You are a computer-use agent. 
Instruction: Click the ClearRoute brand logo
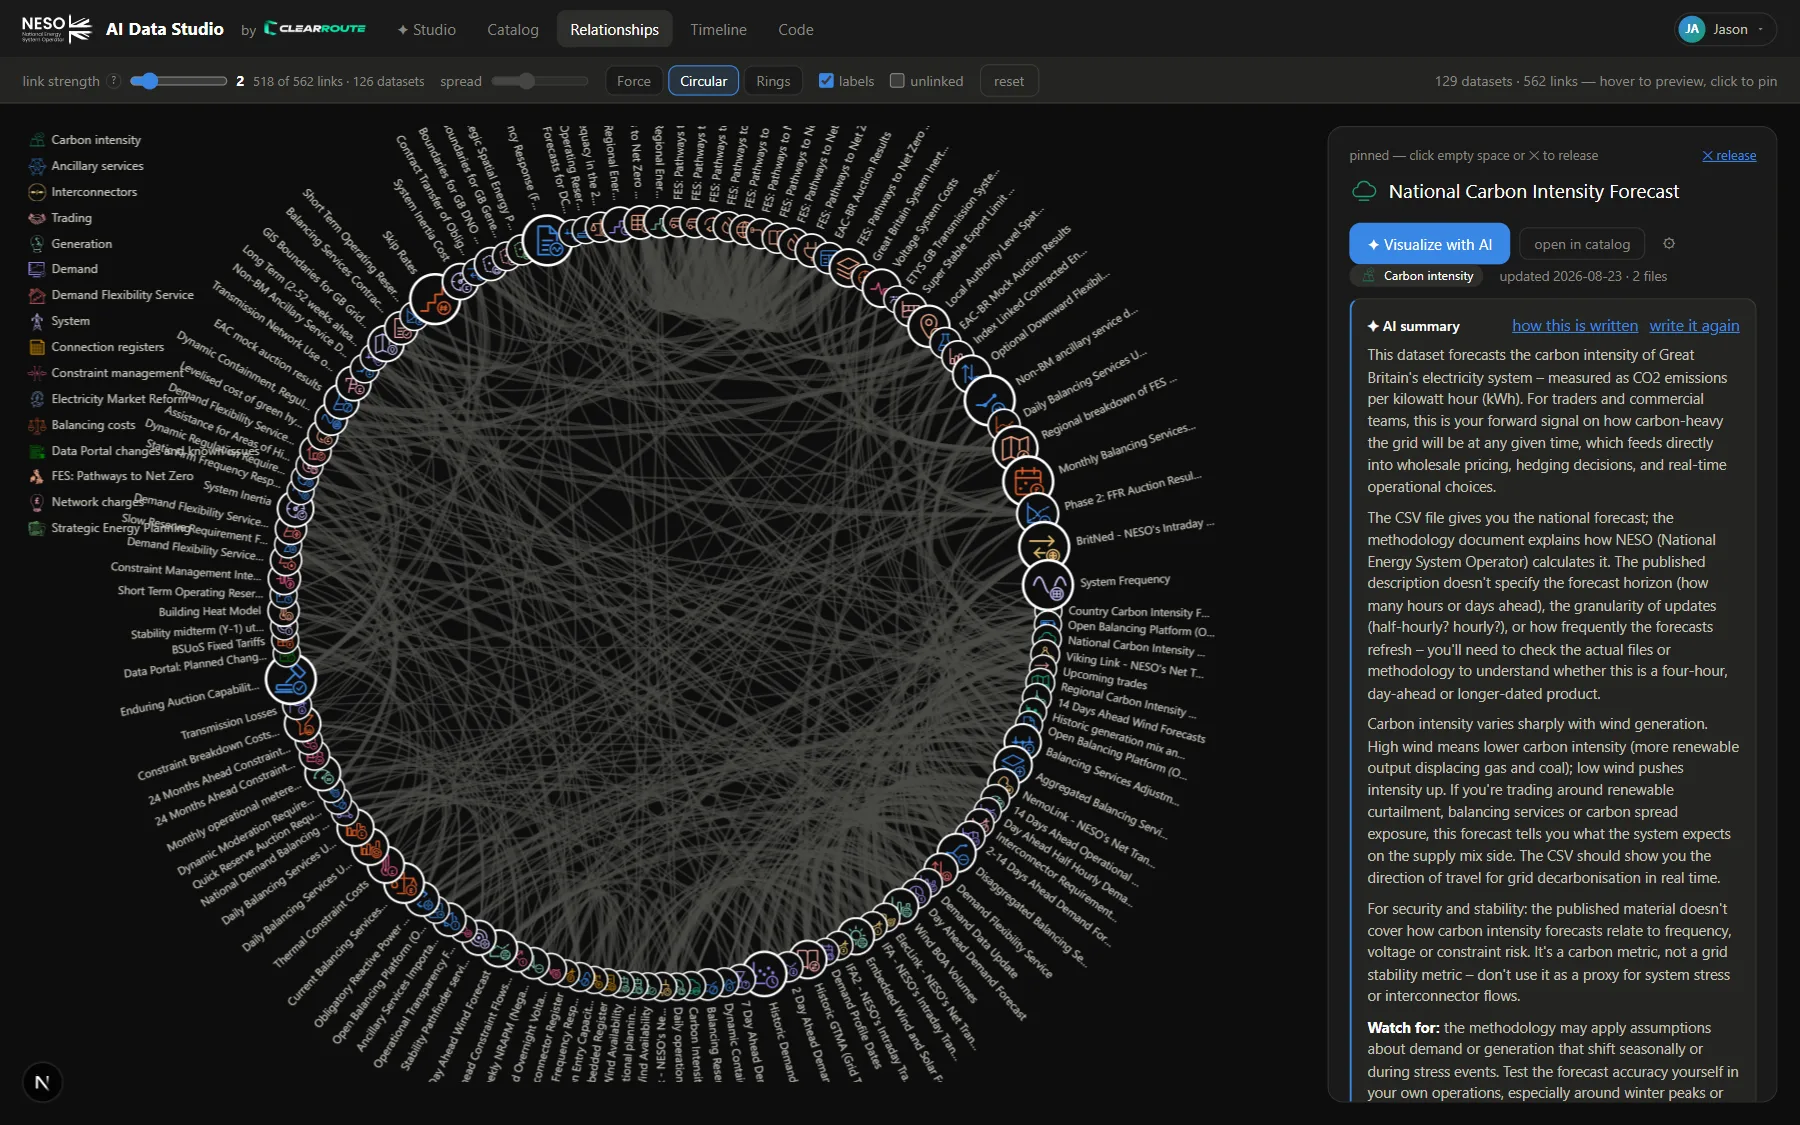(315, 29)
